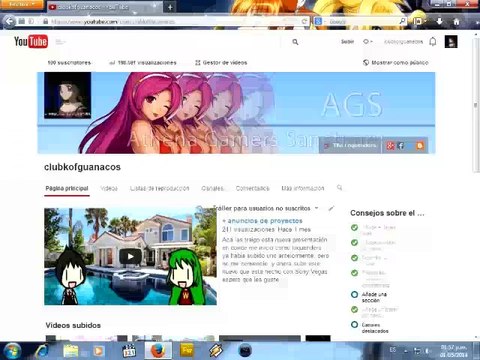Open the Más información tab
The image size is (480, 360).
coord(303,188)
